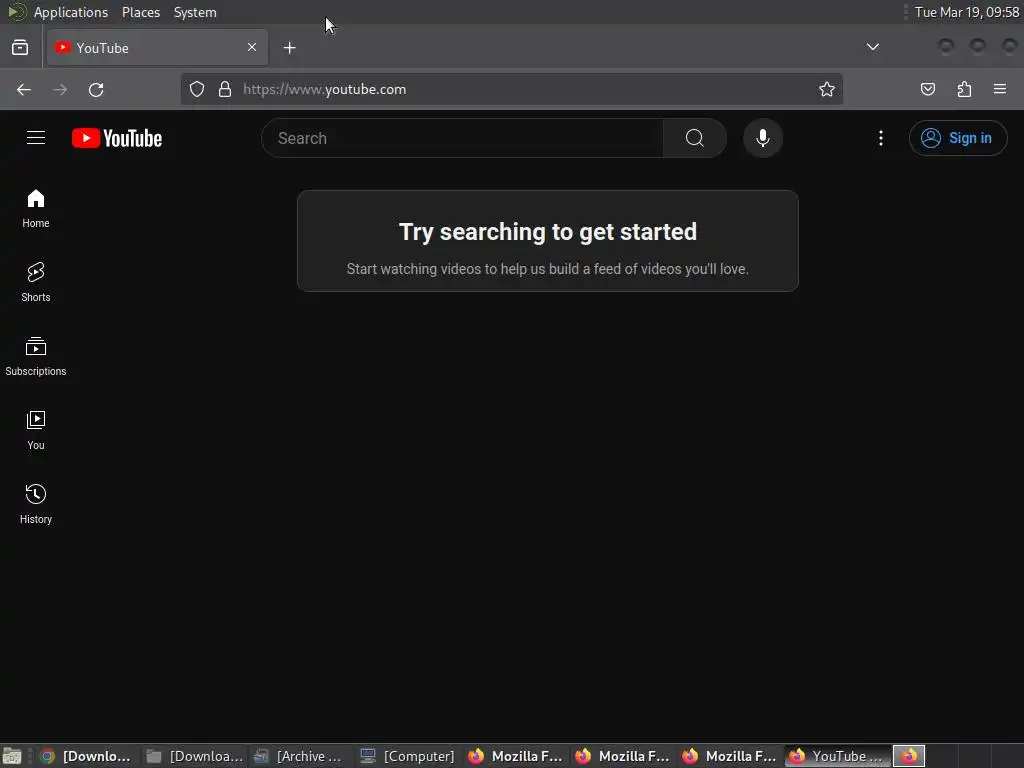The height and width of the screenshot is (768, 1024).
Task: Click the date and time clock
Action: [967, 12]
